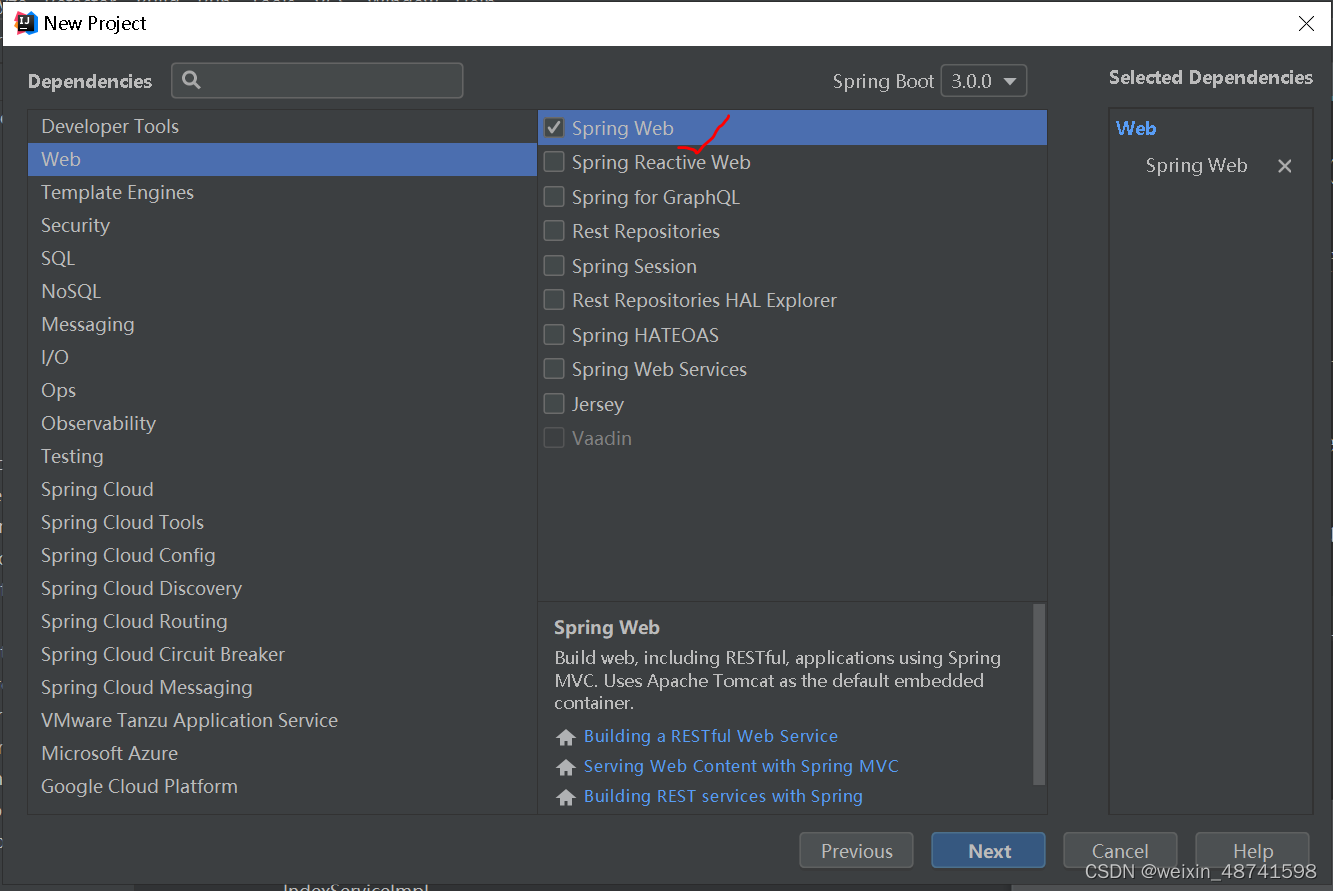Click the IntelliJ IDEA logo in title bar
The image size is (1333, 891).
point(26,23)
